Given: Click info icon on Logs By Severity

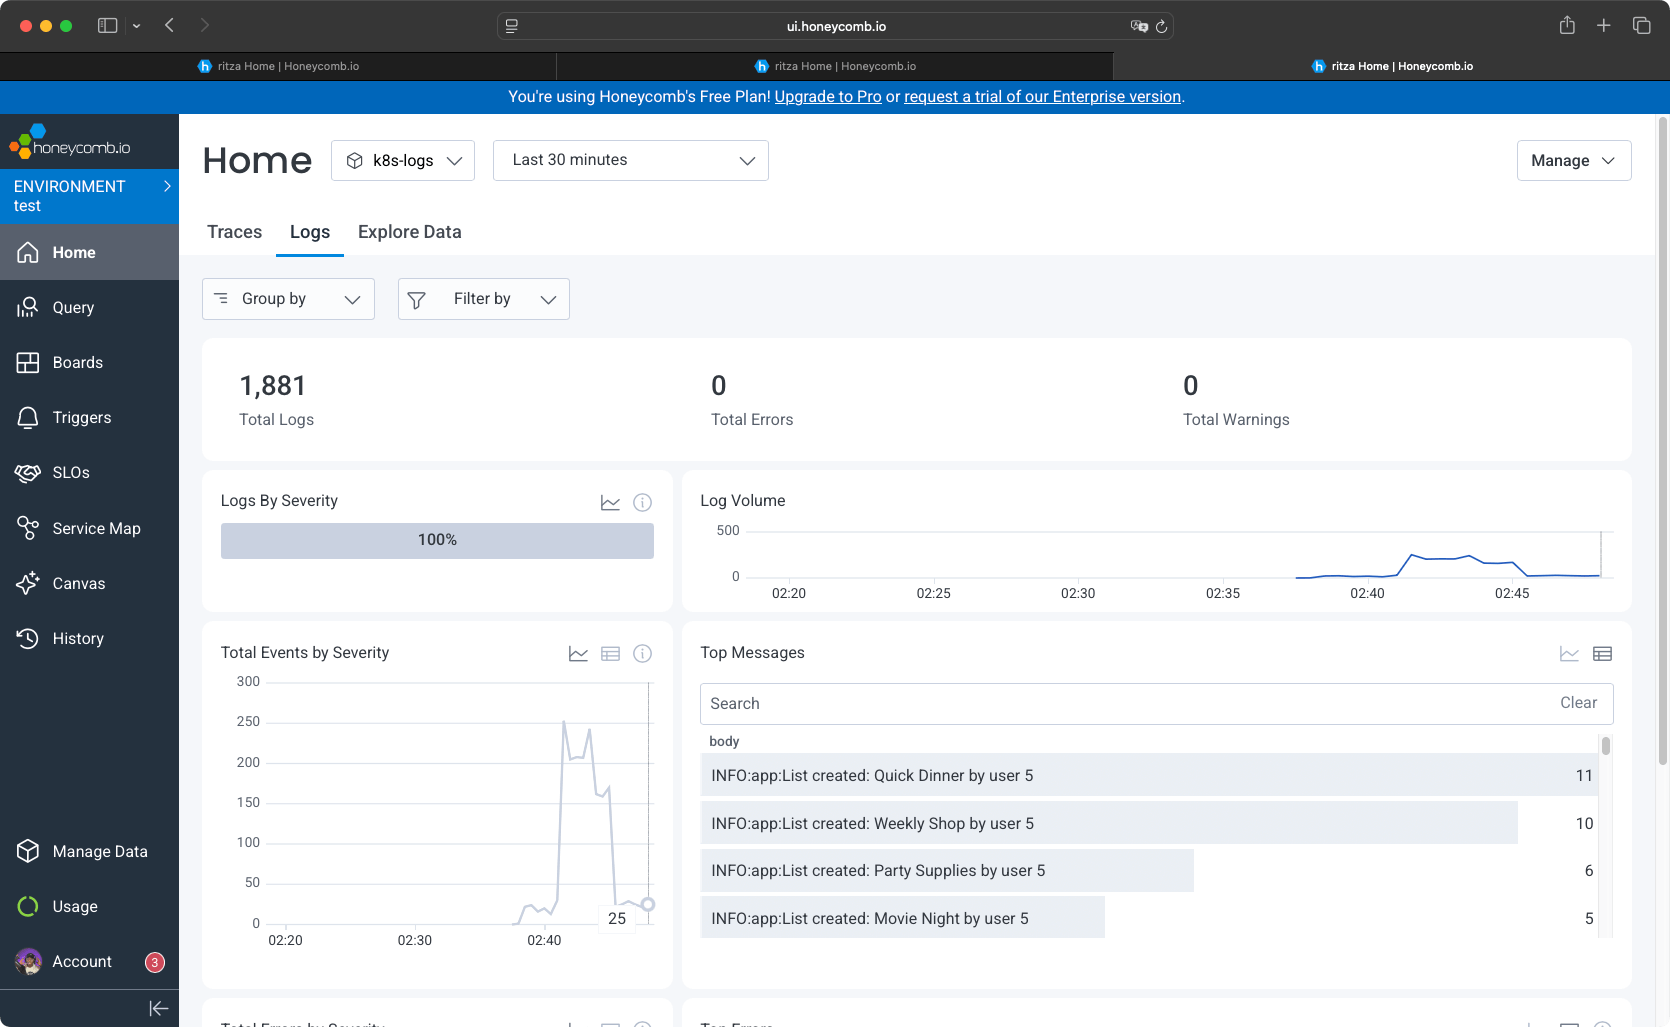Looking at the screenshot, I should tap(642, 502).
